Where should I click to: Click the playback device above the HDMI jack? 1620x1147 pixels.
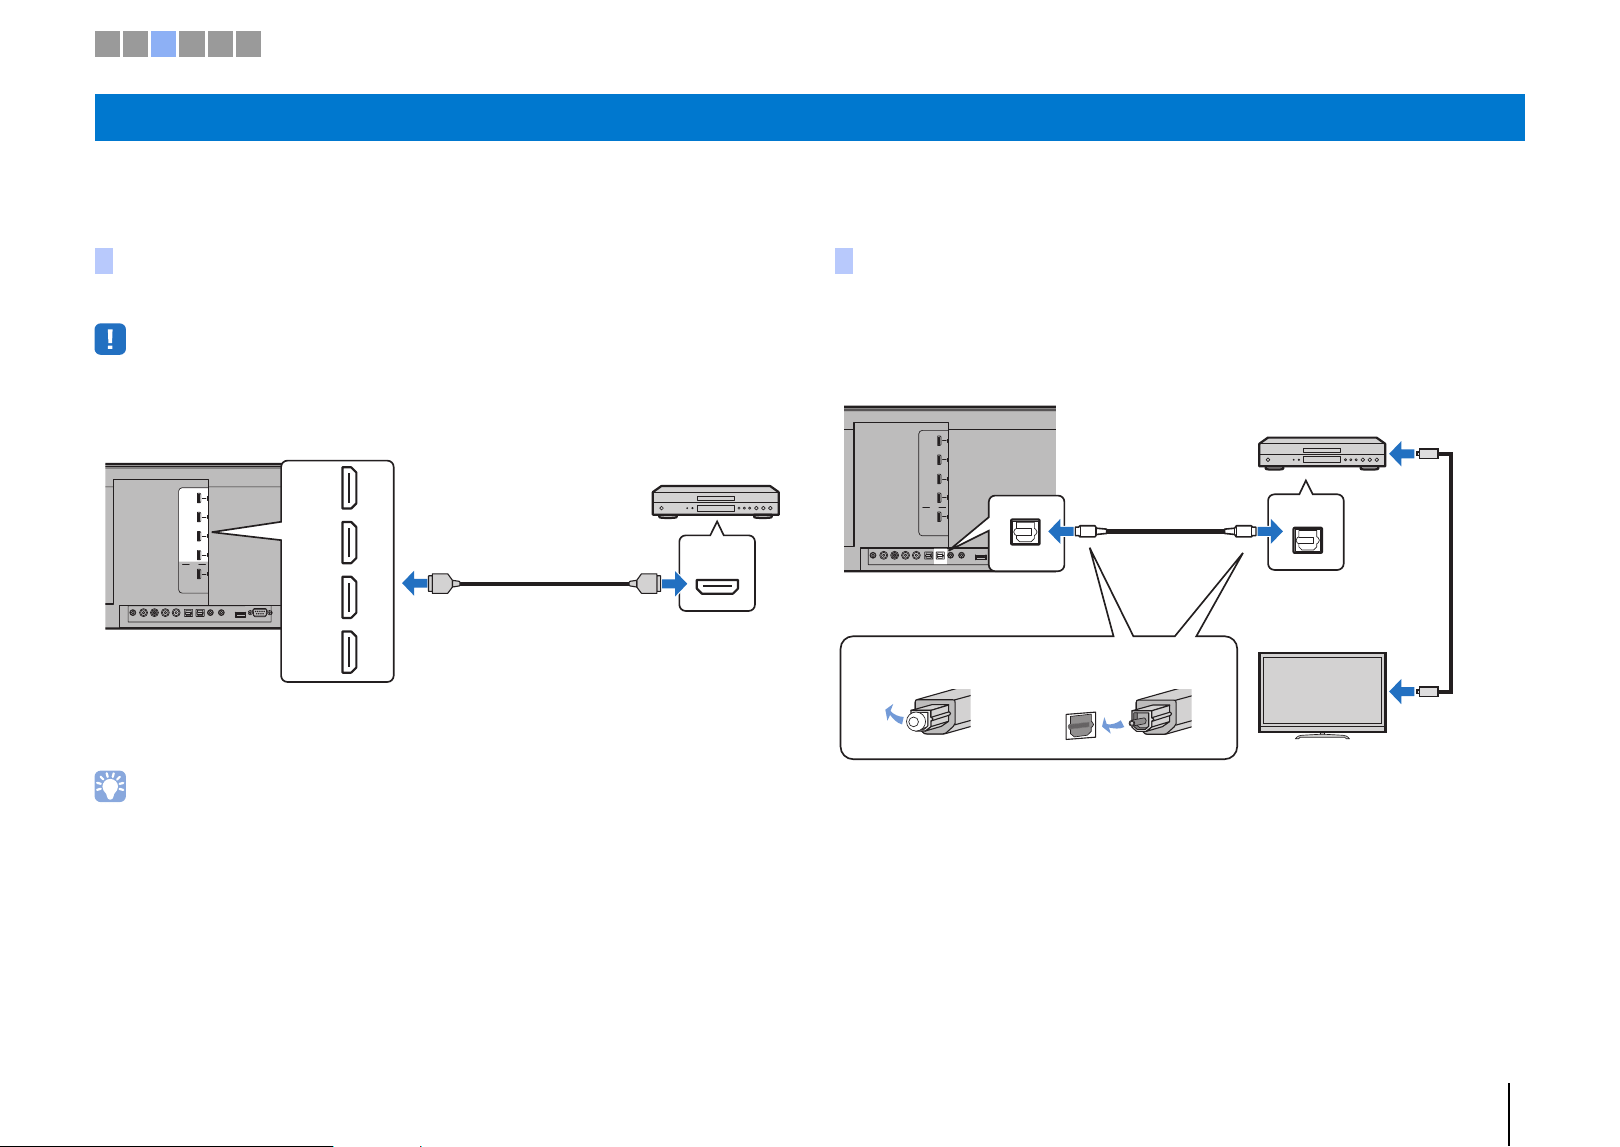click(715, 502)
